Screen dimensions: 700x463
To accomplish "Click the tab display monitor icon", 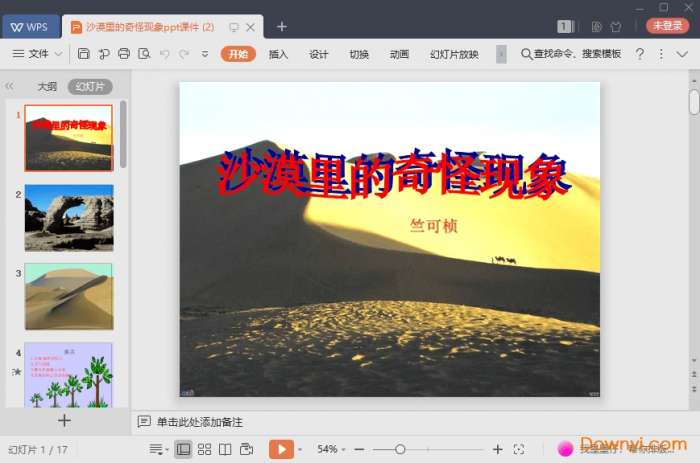I will point(233,27).
